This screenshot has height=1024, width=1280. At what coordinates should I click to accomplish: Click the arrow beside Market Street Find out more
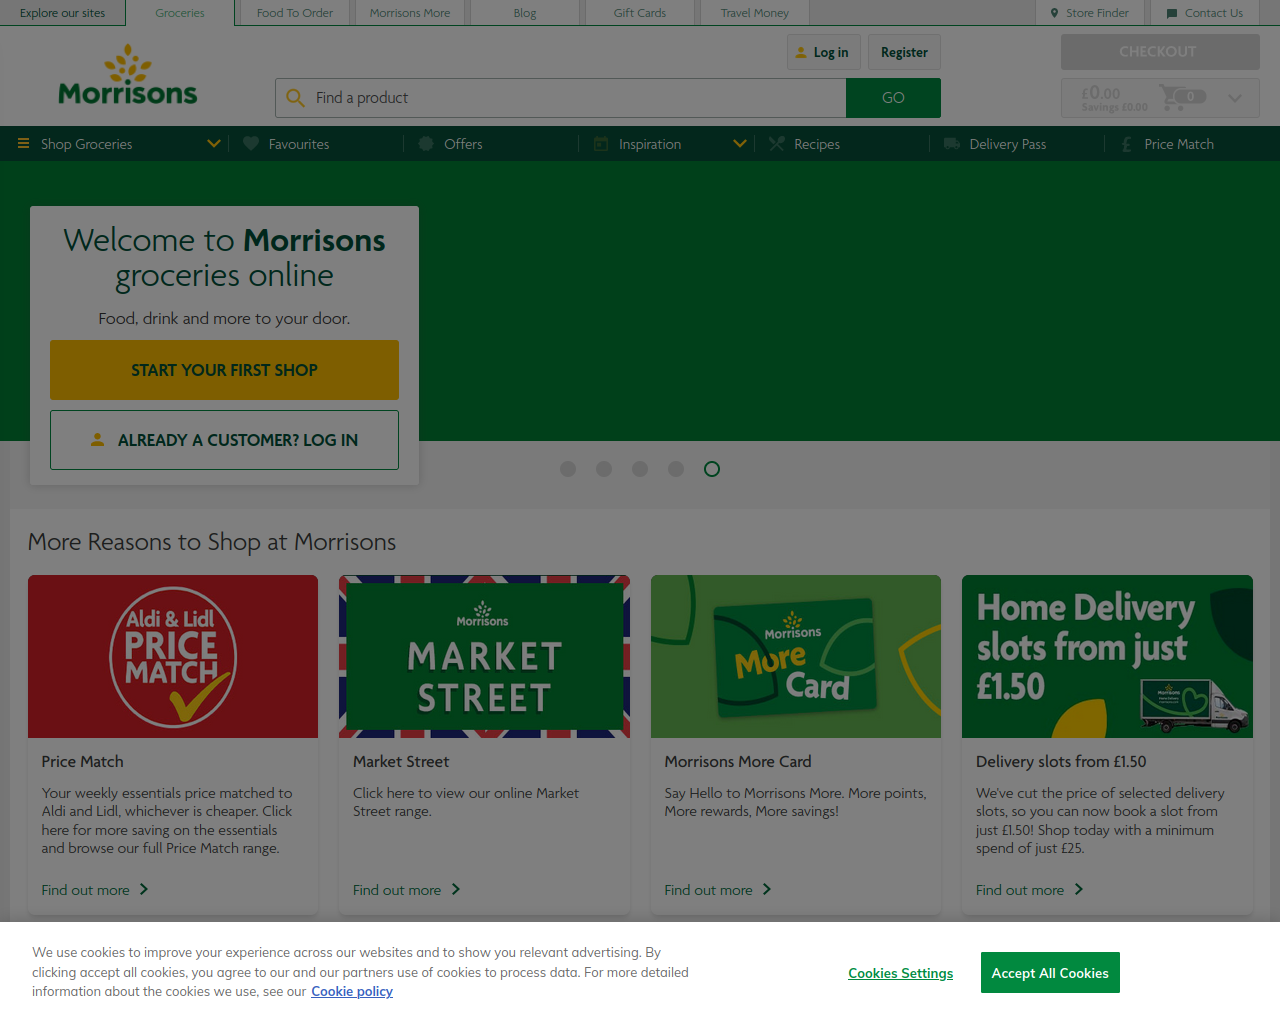(x=456, y=889)
